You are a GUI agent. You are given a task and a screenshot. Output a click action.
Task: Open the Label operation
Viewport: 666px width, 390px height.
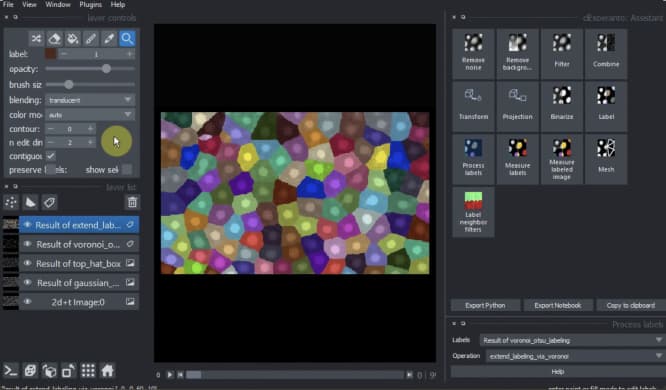tap(606, 106)
